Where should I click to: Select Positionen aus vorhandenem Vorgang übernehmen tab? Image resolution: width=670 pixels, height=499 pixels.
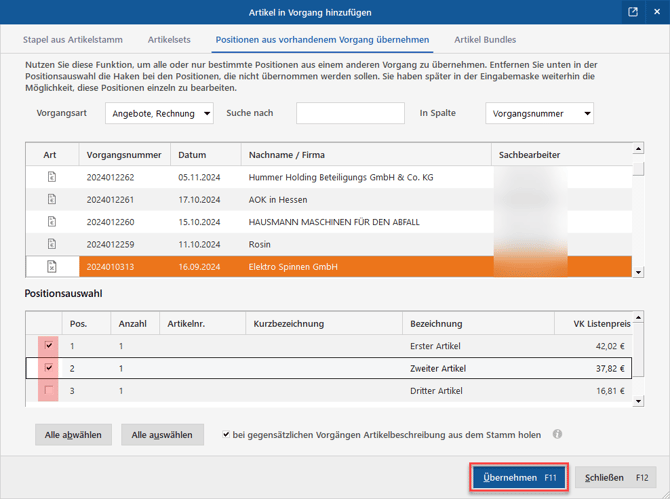point(322,40)
